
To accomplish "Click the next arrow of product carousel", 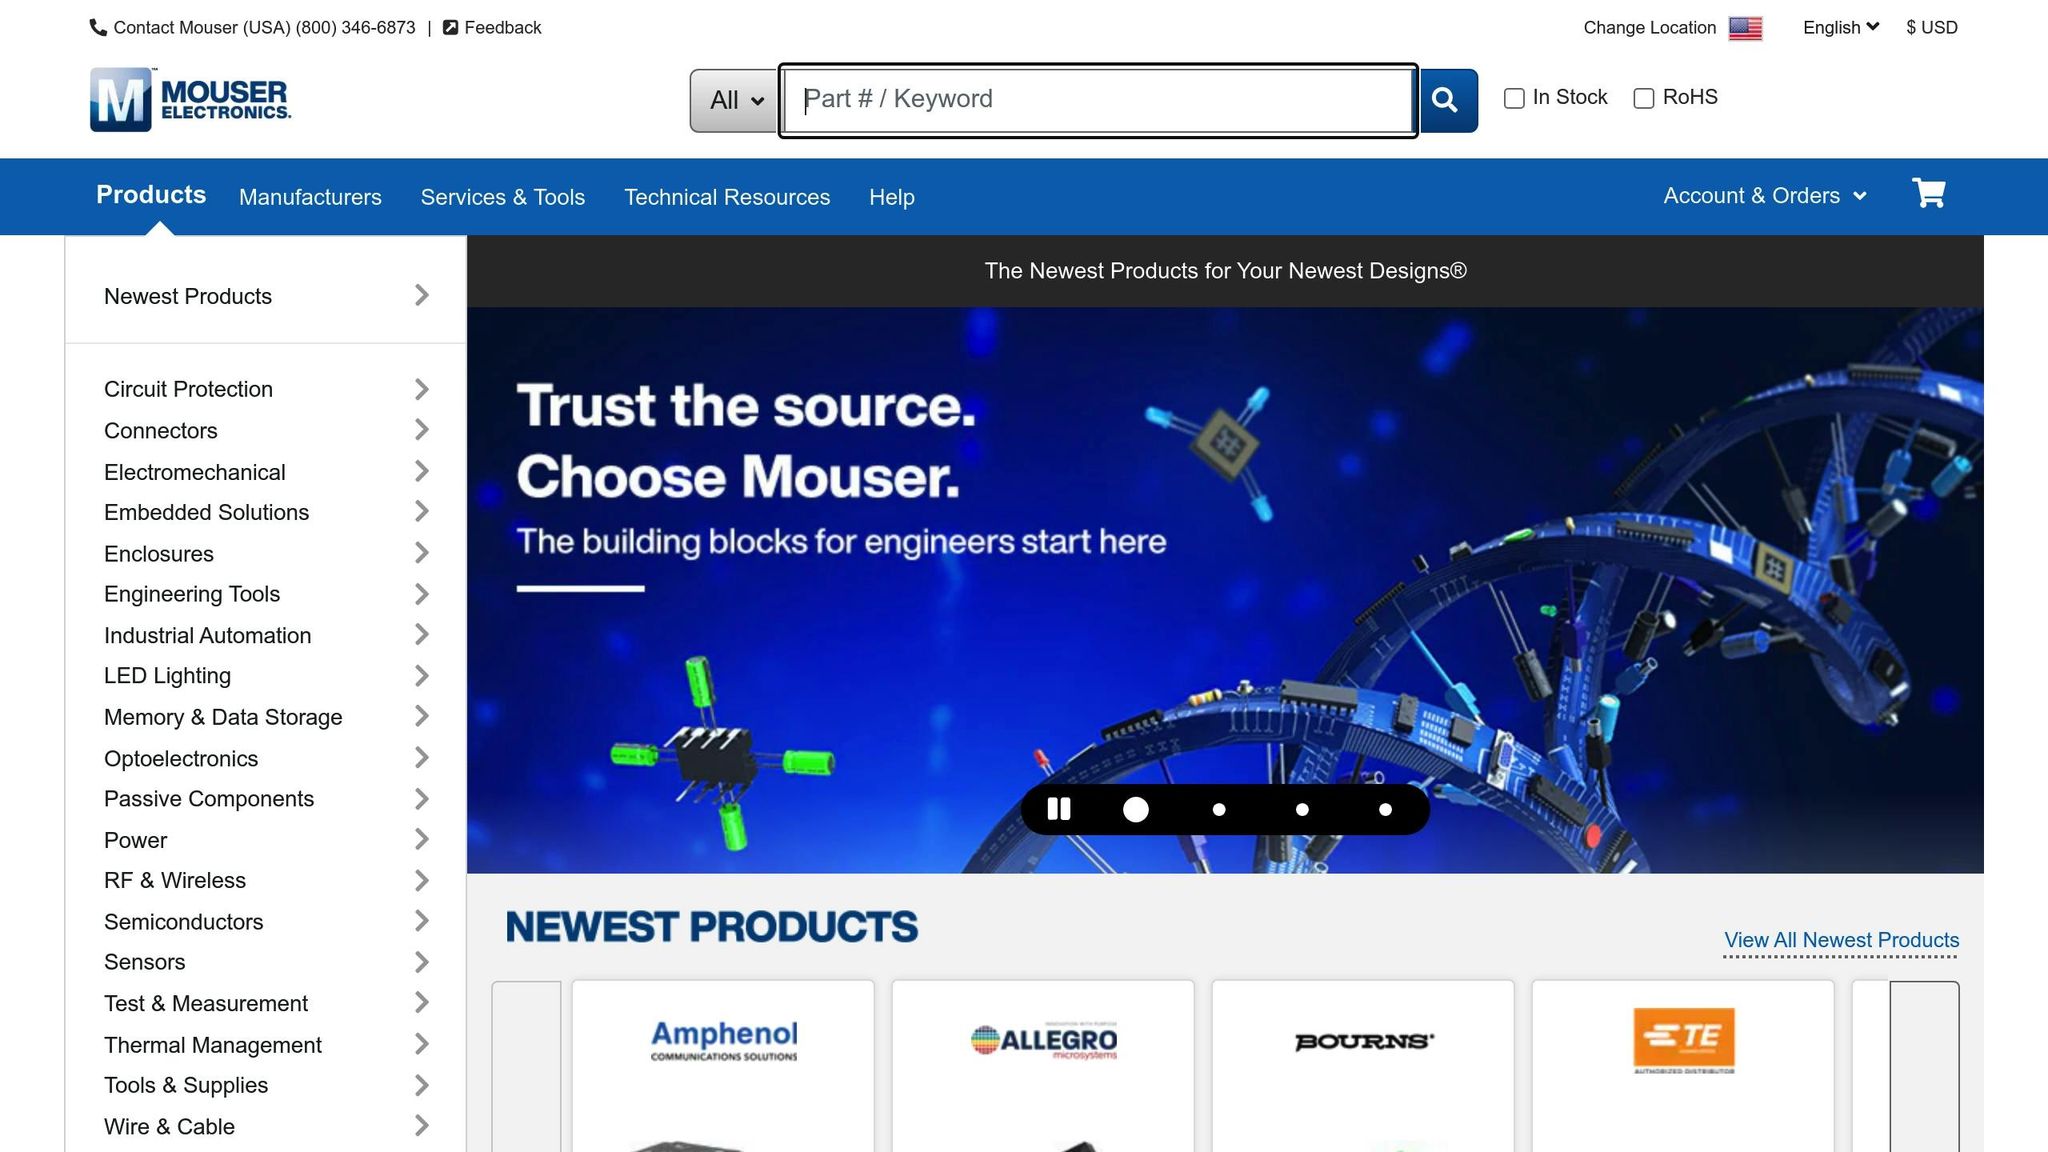I will tap(1924, 1066).
